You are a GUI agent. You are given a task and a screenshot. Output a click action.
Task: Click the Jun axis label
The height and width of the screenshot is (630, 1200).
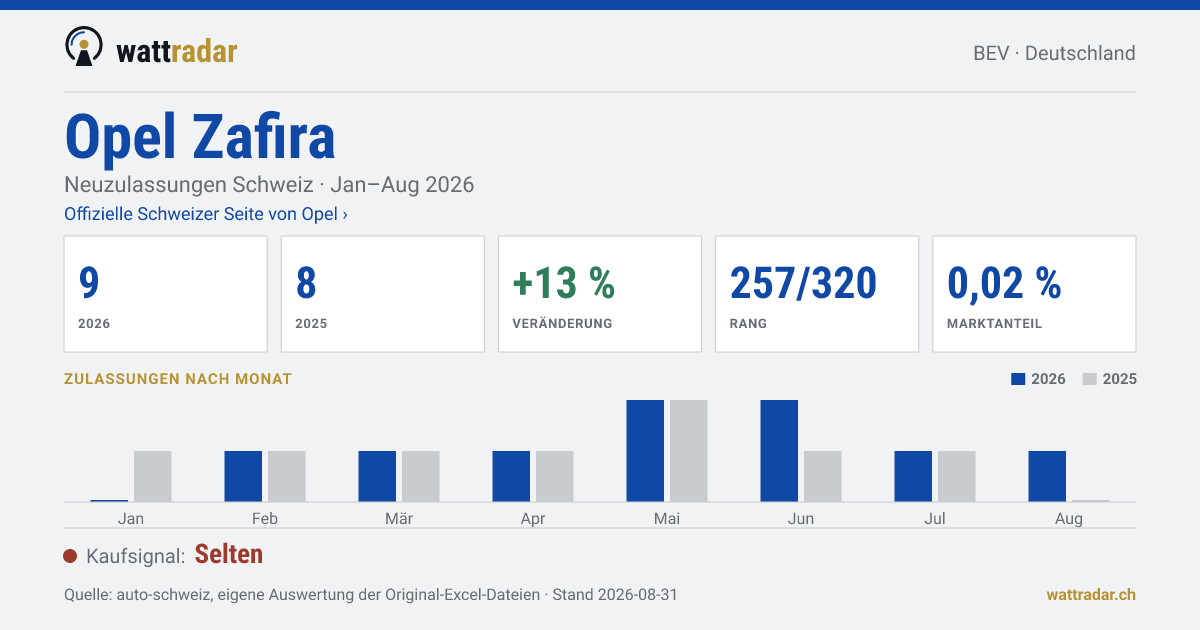pos(801,519)
